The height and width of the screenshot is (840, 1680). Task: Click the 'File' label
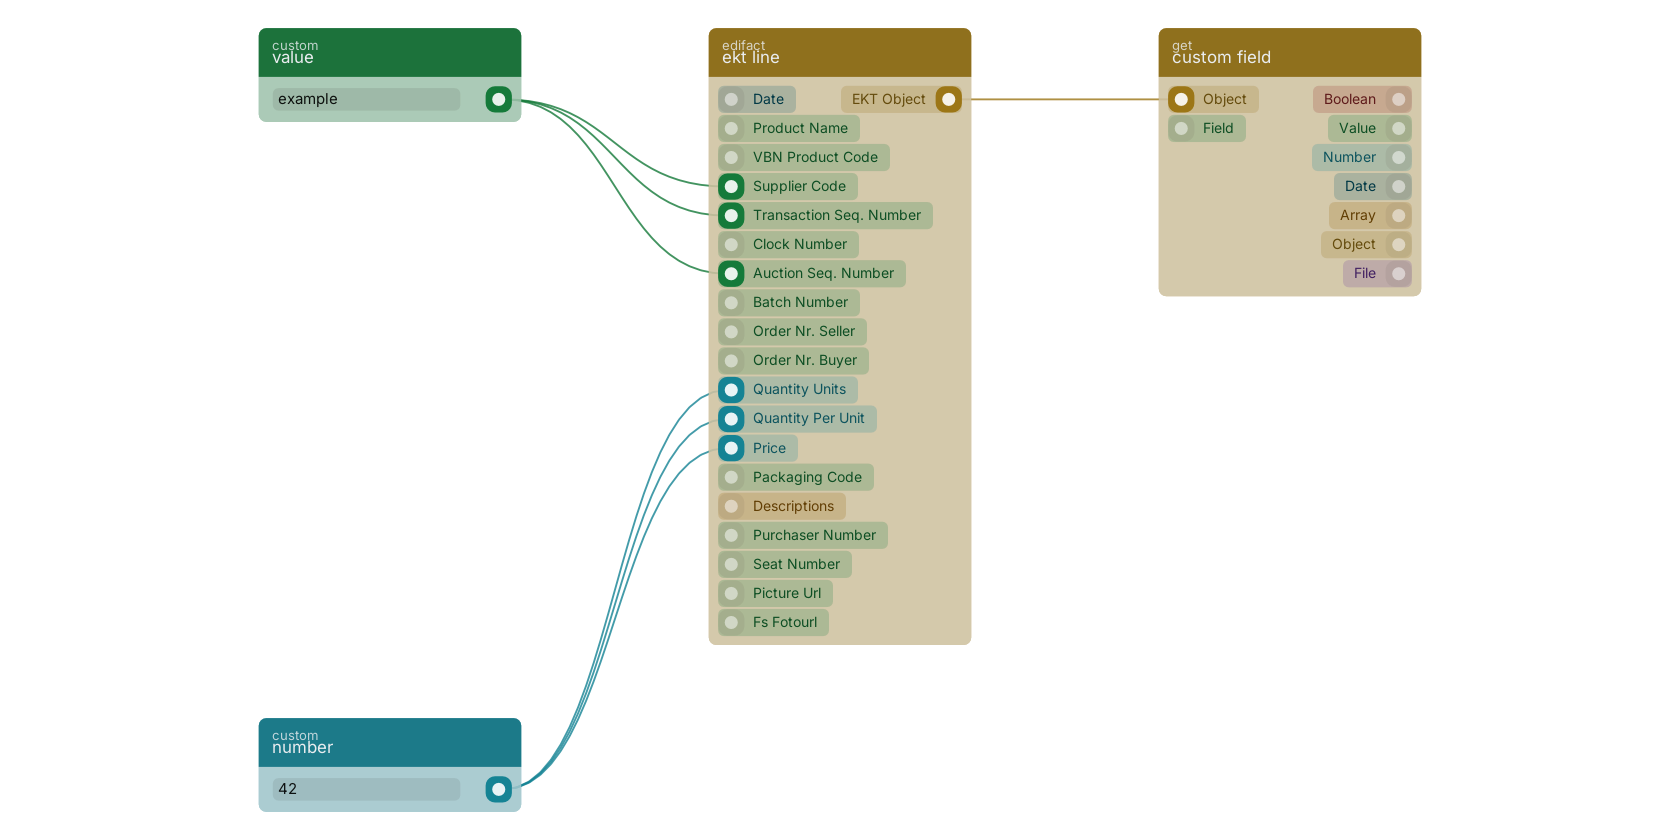[x=1365, y=273]
